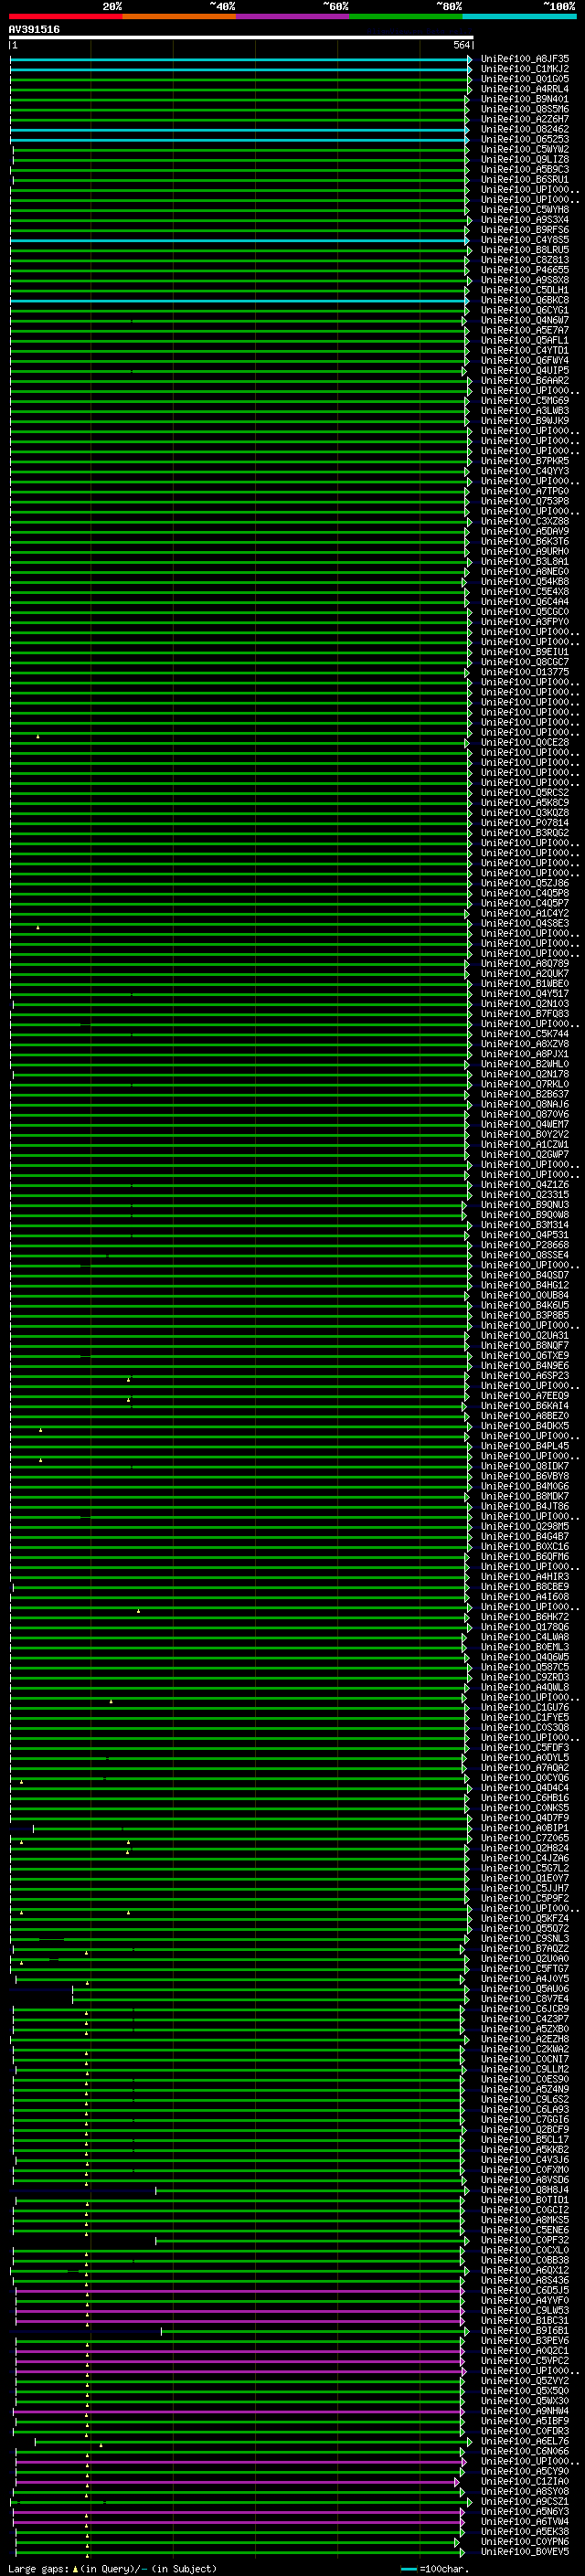Select label UniRef100_A9NHW4
The image size is (585, 2576).
[525, 2410]
